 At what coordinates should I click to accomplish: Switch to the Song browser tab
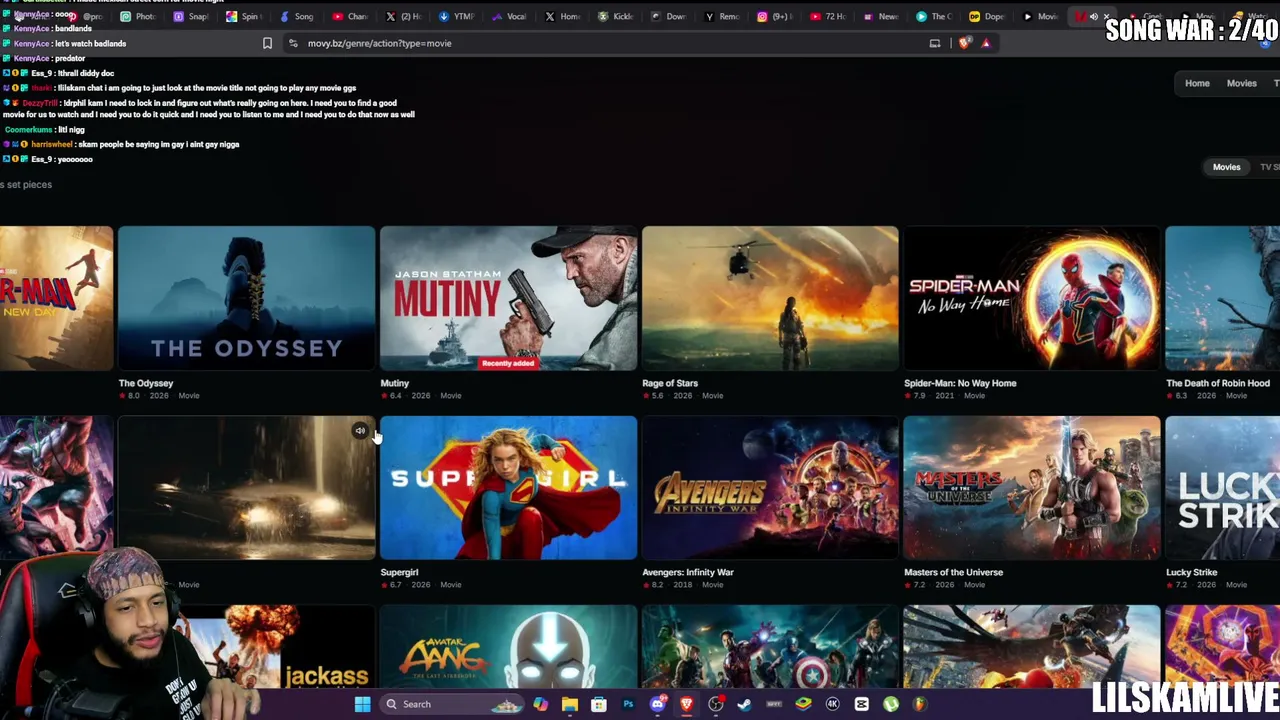click(x=297, y=16)
